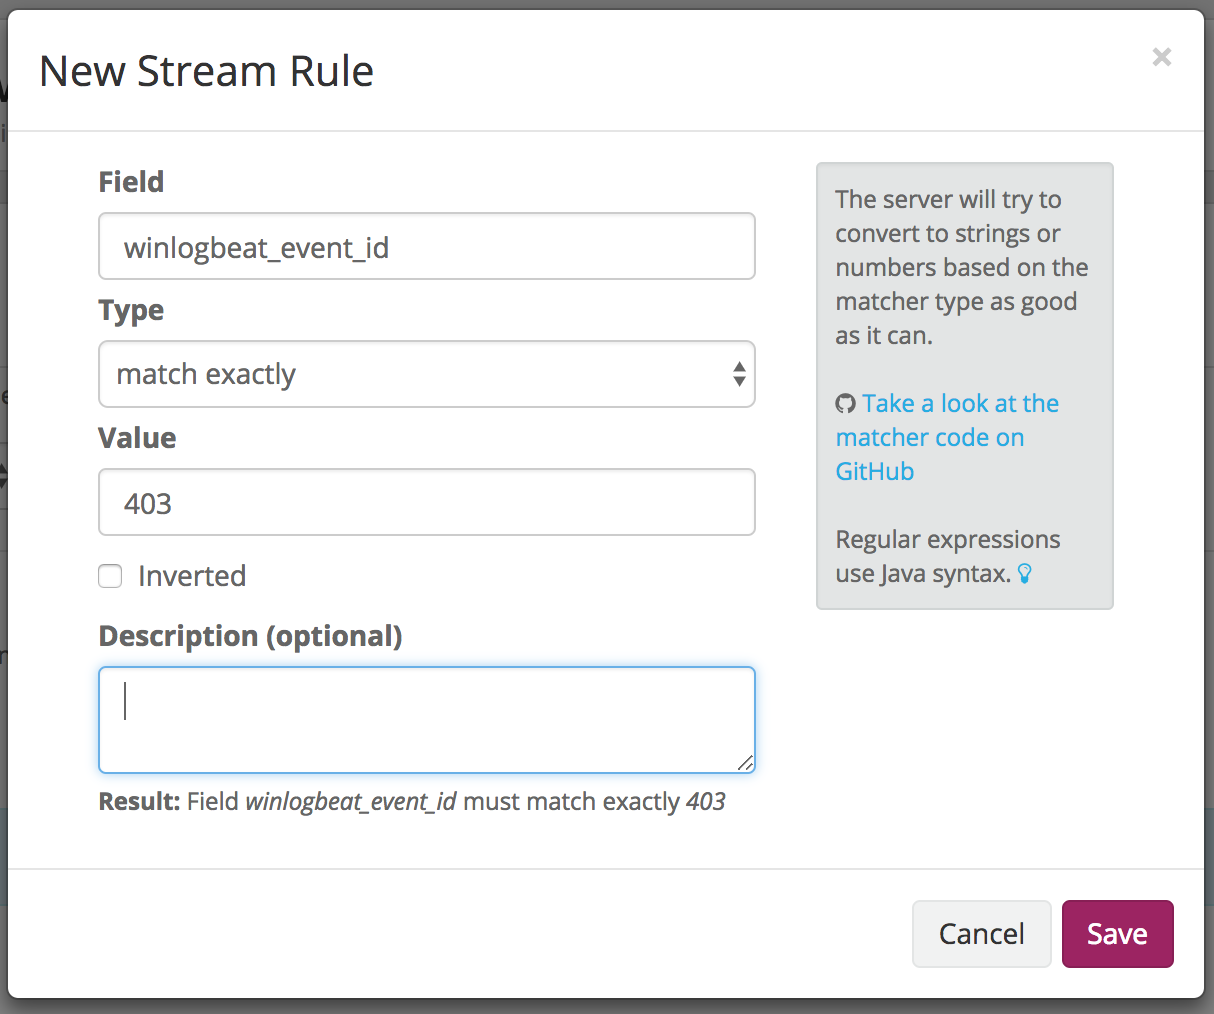The image size is (1214, 1014).
Task: Click the lightbulb icon after Java syntax
Action: click(1024, 574)
